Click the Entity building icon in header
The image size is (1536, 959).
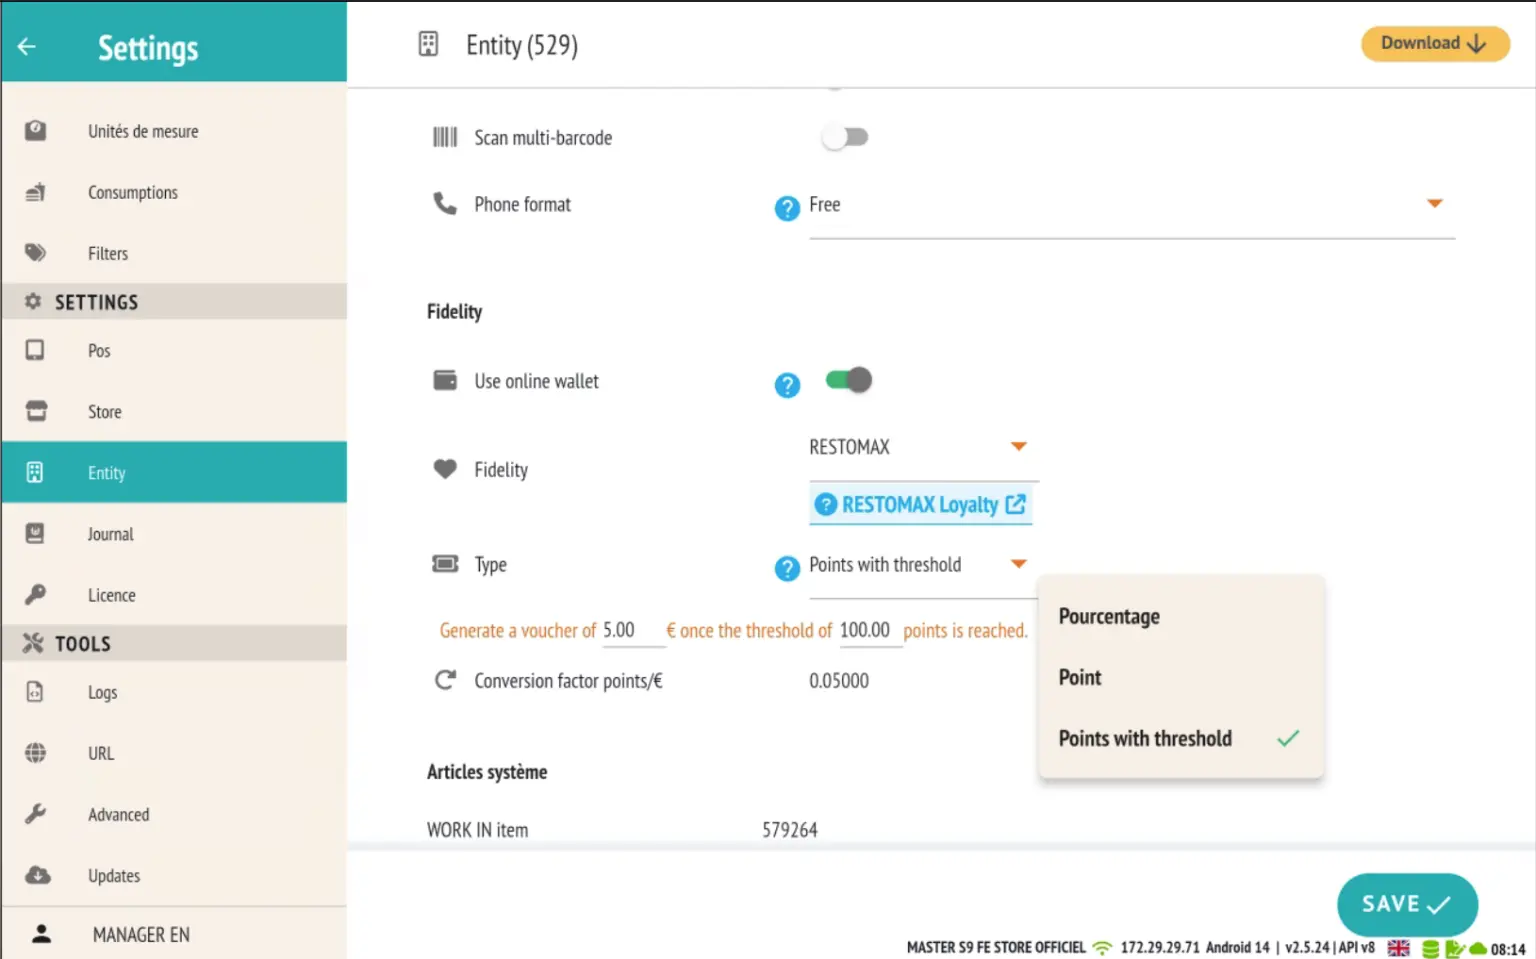pos(428,44)
